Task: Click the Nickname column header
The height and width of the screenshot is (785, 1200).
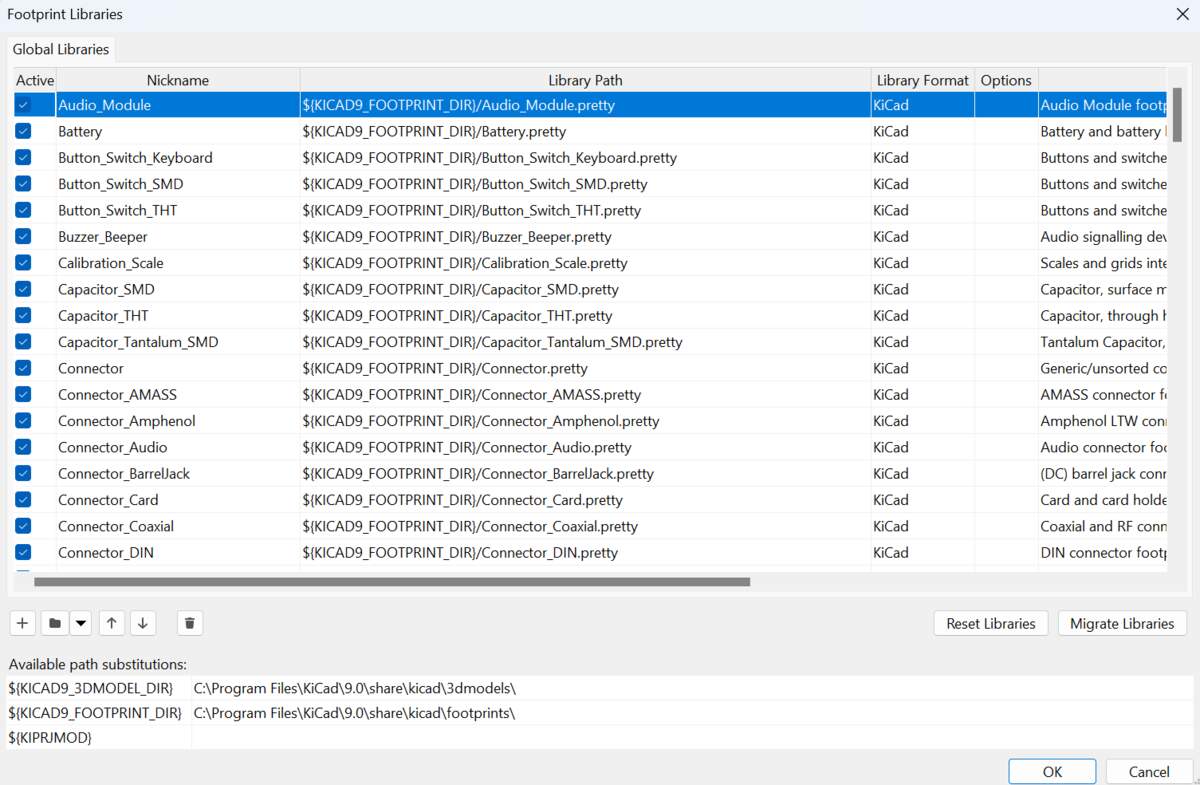Action: click(177, 80)
